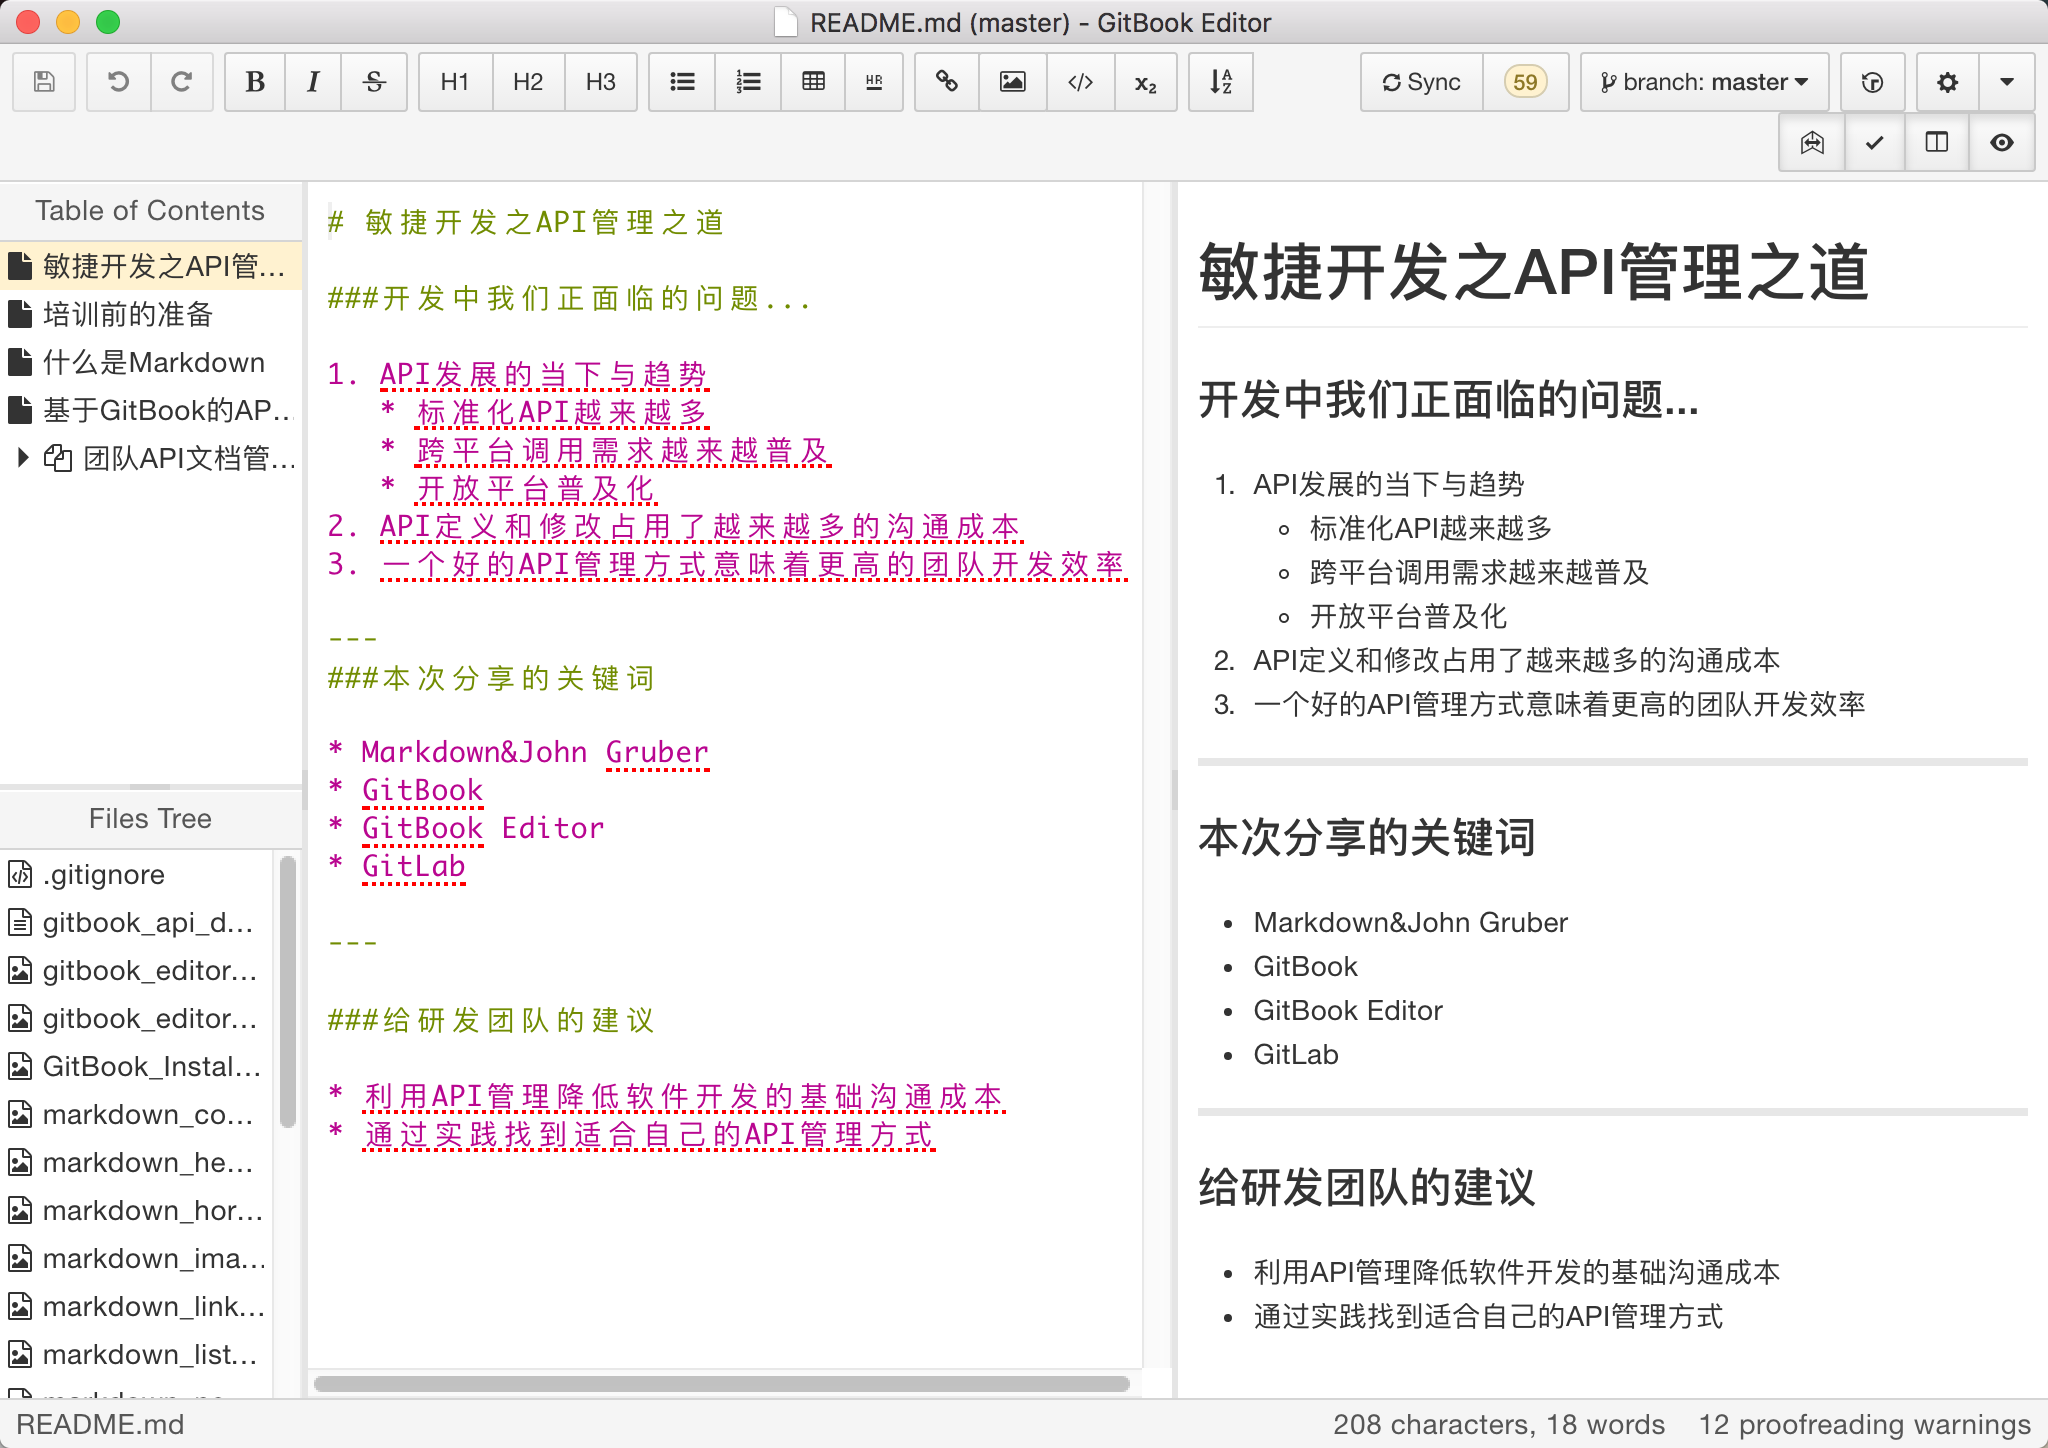
Task: Insert an ordered numbered list
Action: pyautogui.click(x=748, y=82)
